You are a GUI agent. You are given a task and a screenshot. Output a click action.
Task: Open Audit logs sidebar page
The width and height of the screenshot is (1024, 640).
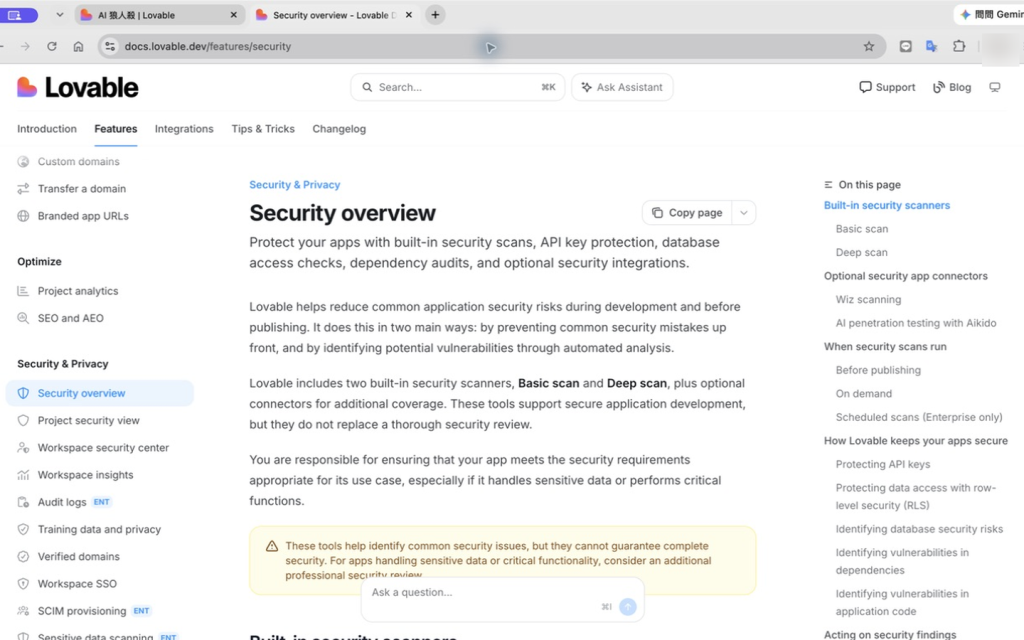[x=99, y=502]
